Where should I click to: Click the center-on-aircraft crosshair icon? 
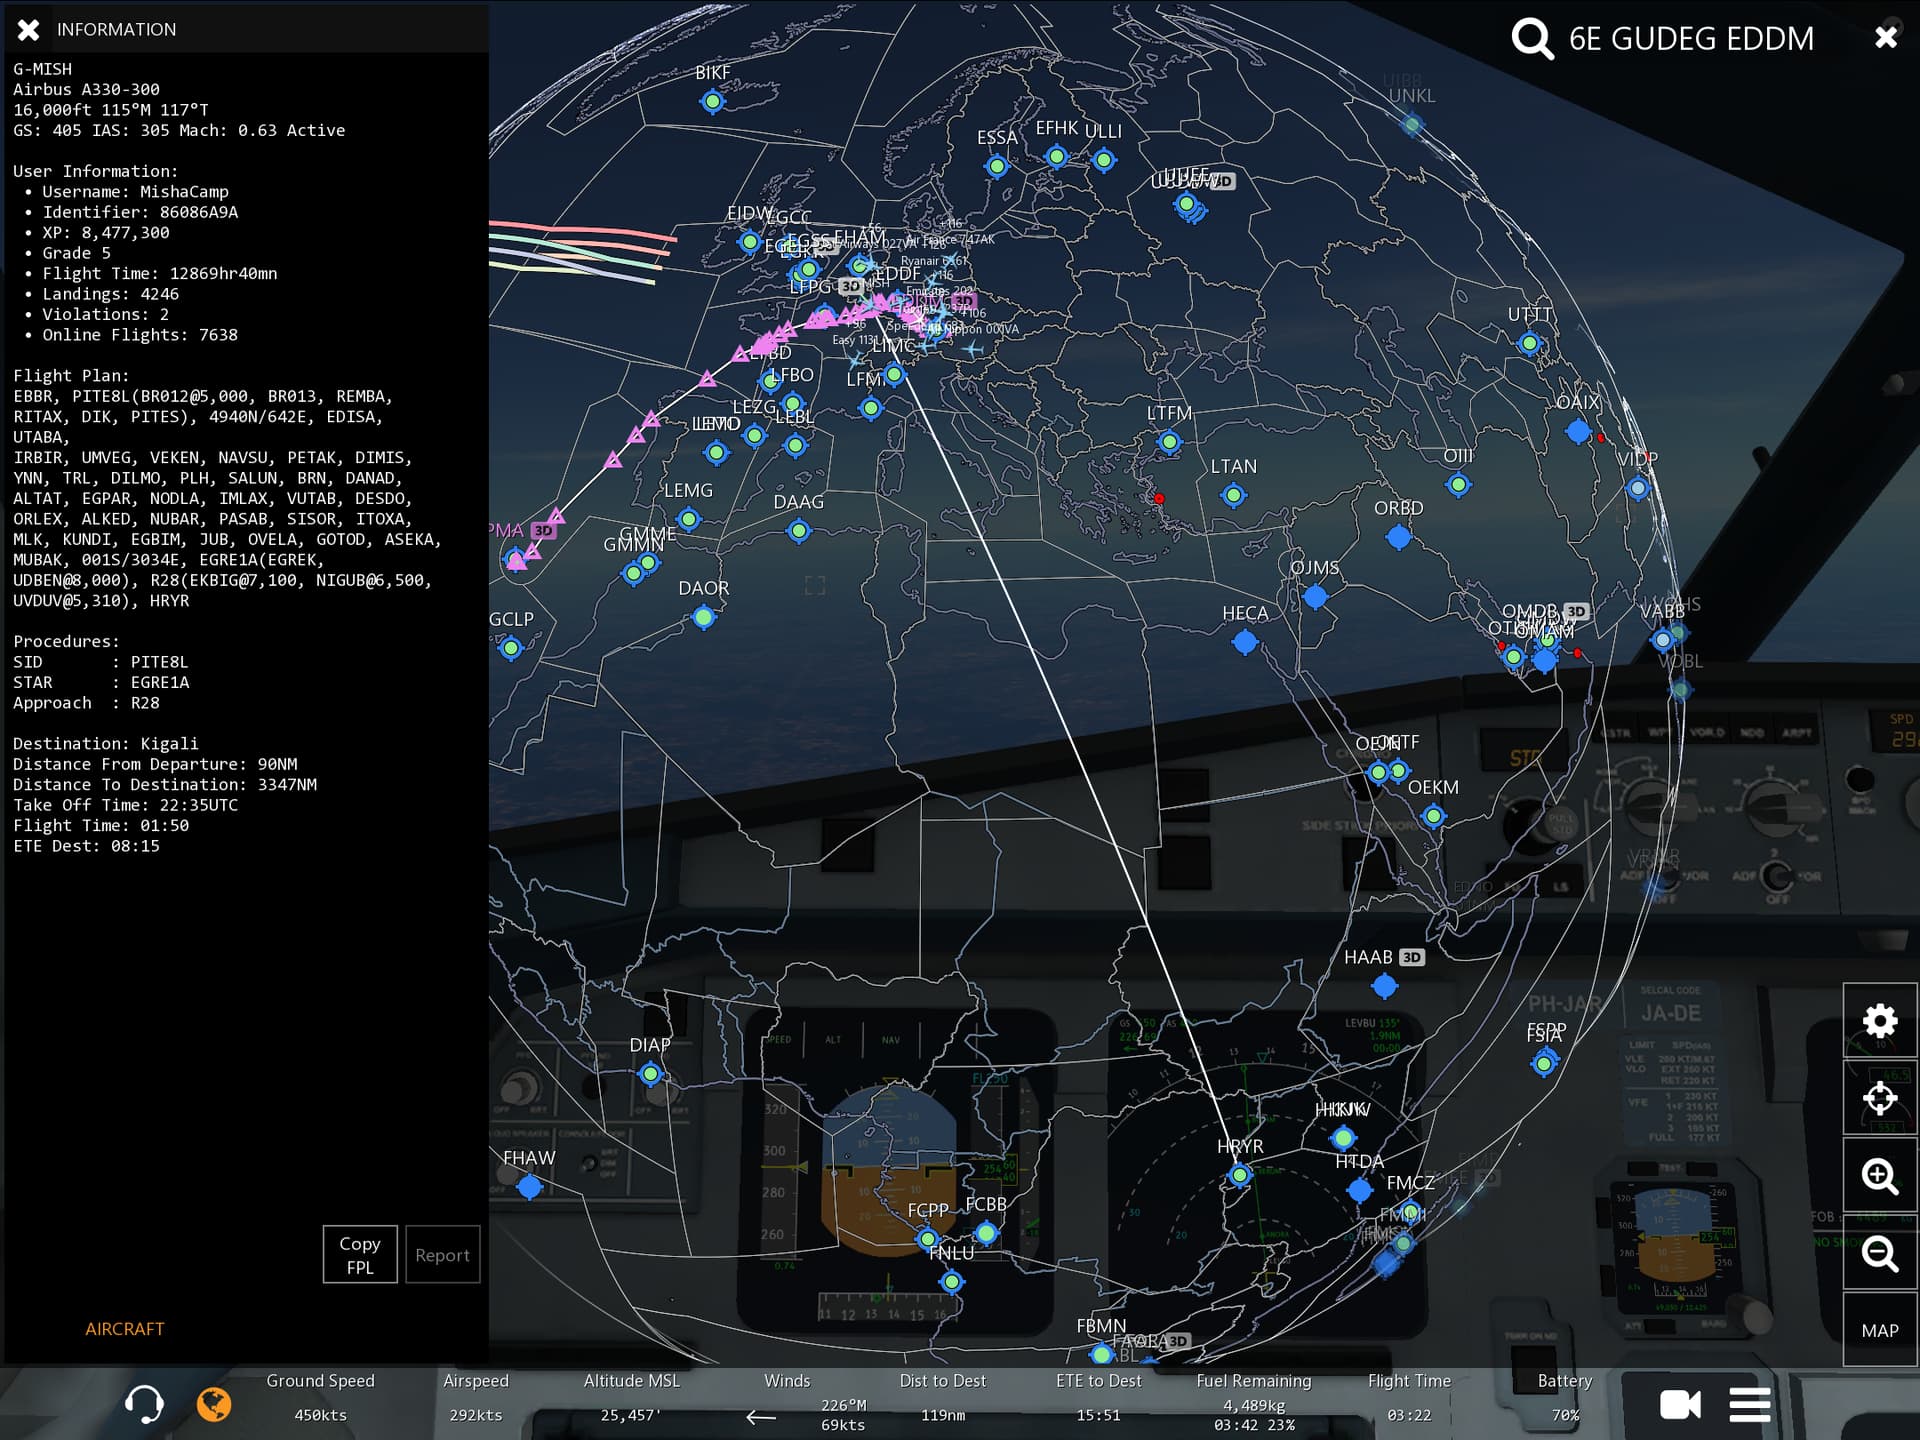(x=1879, y=1098)
